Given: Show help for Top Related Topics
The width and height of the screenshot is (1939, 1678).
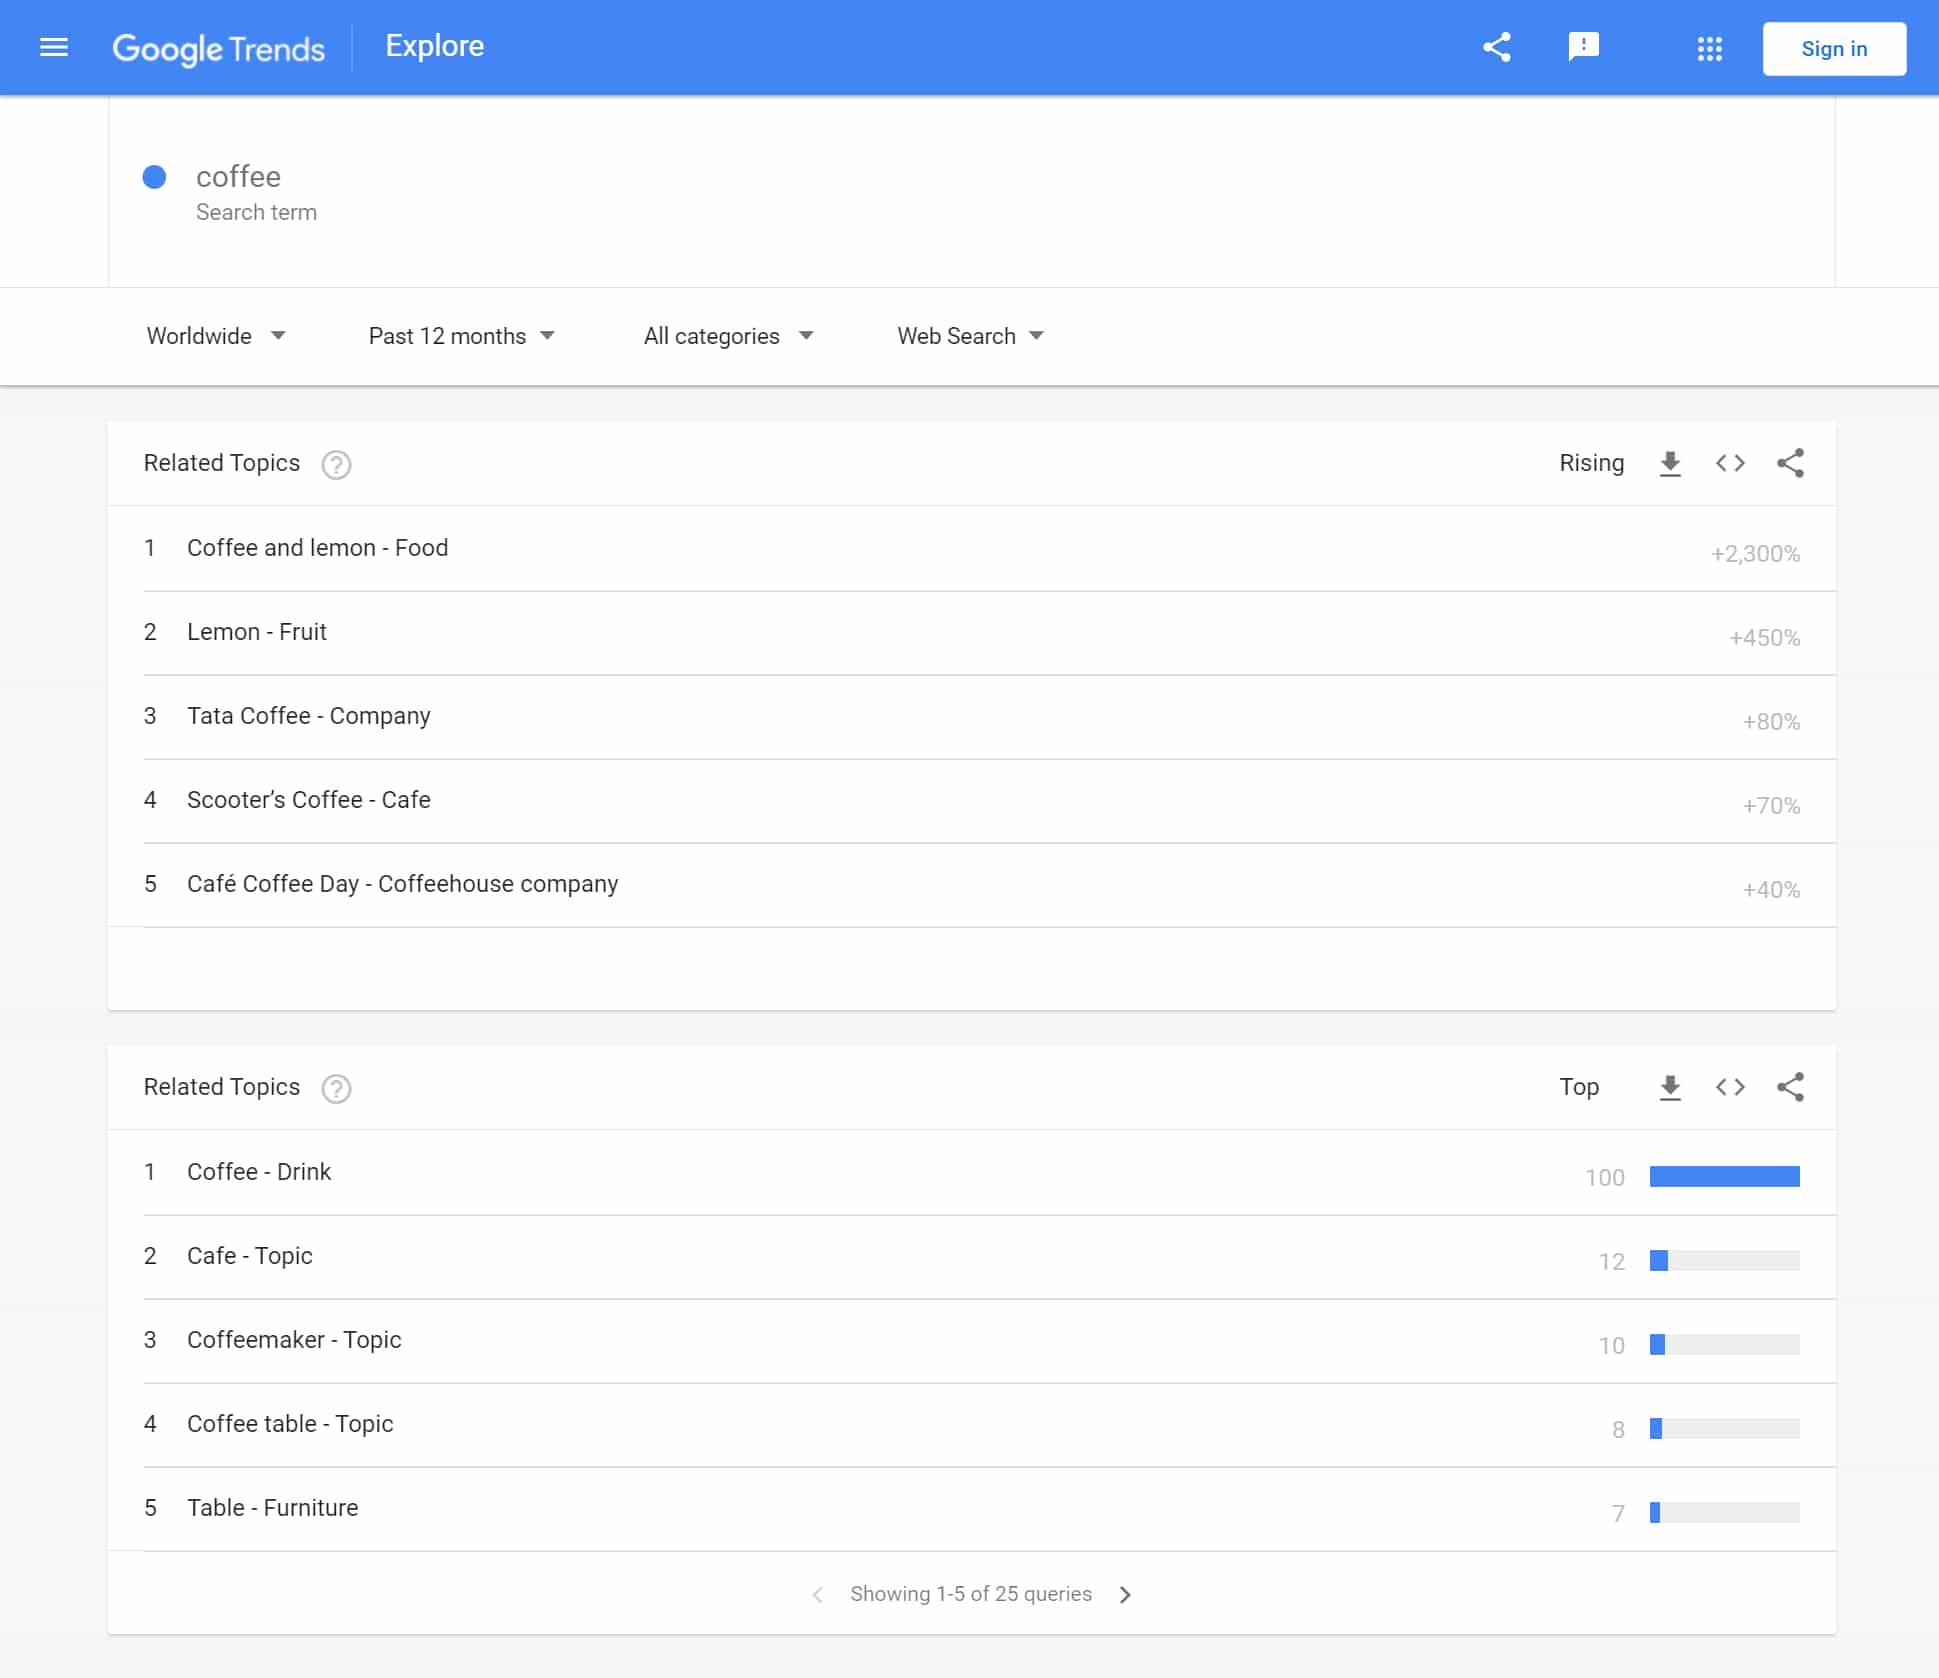Looking at the screenshot, I should coord(336,1088).
